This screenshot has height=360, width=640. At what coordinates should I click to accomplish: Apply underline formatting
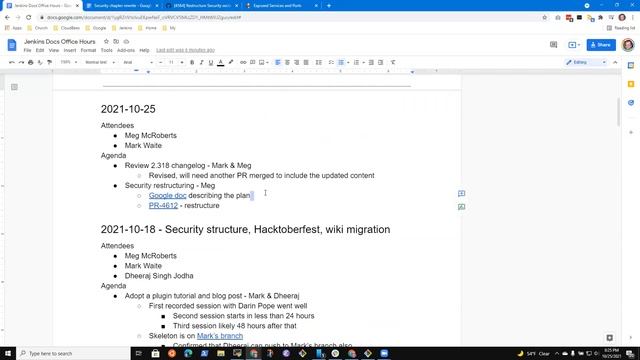(211, 62)
